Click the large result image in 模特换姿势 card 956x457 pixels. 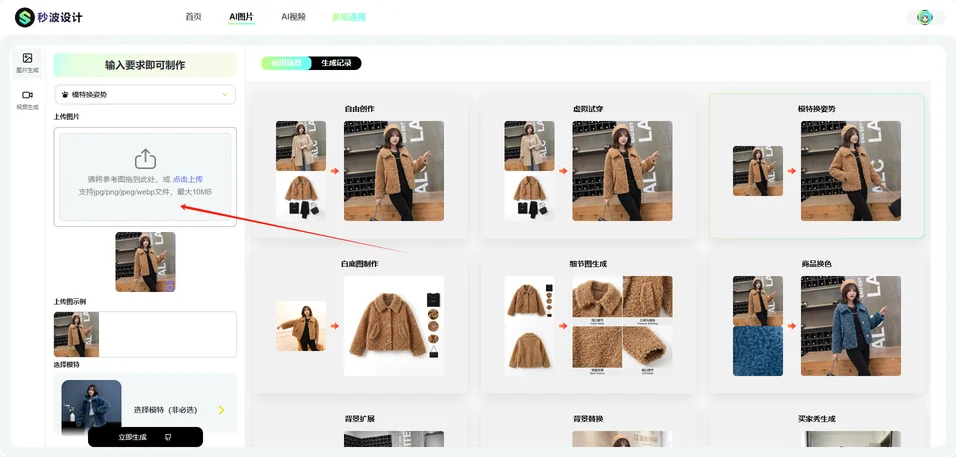[x=851, y=171]
